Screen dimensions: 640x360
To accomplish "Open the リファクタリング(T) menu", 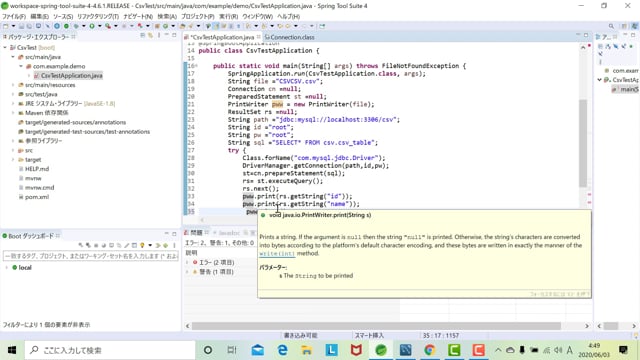I will (98, 16).
